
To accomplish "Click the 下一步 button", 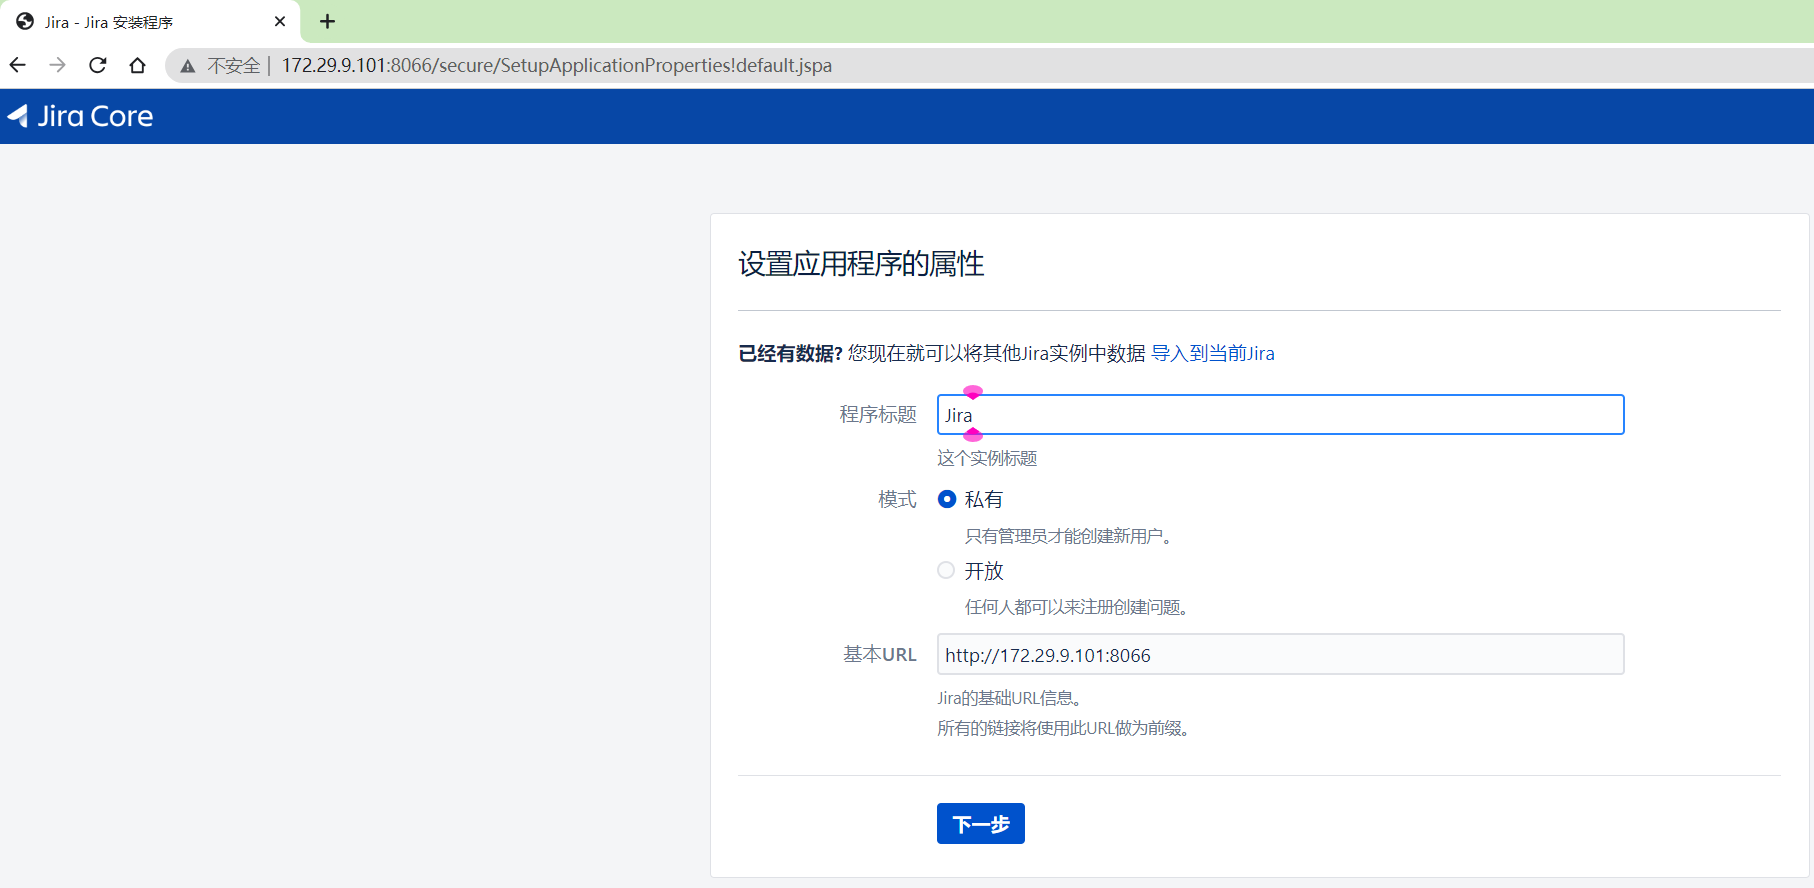I will point(981,824).
